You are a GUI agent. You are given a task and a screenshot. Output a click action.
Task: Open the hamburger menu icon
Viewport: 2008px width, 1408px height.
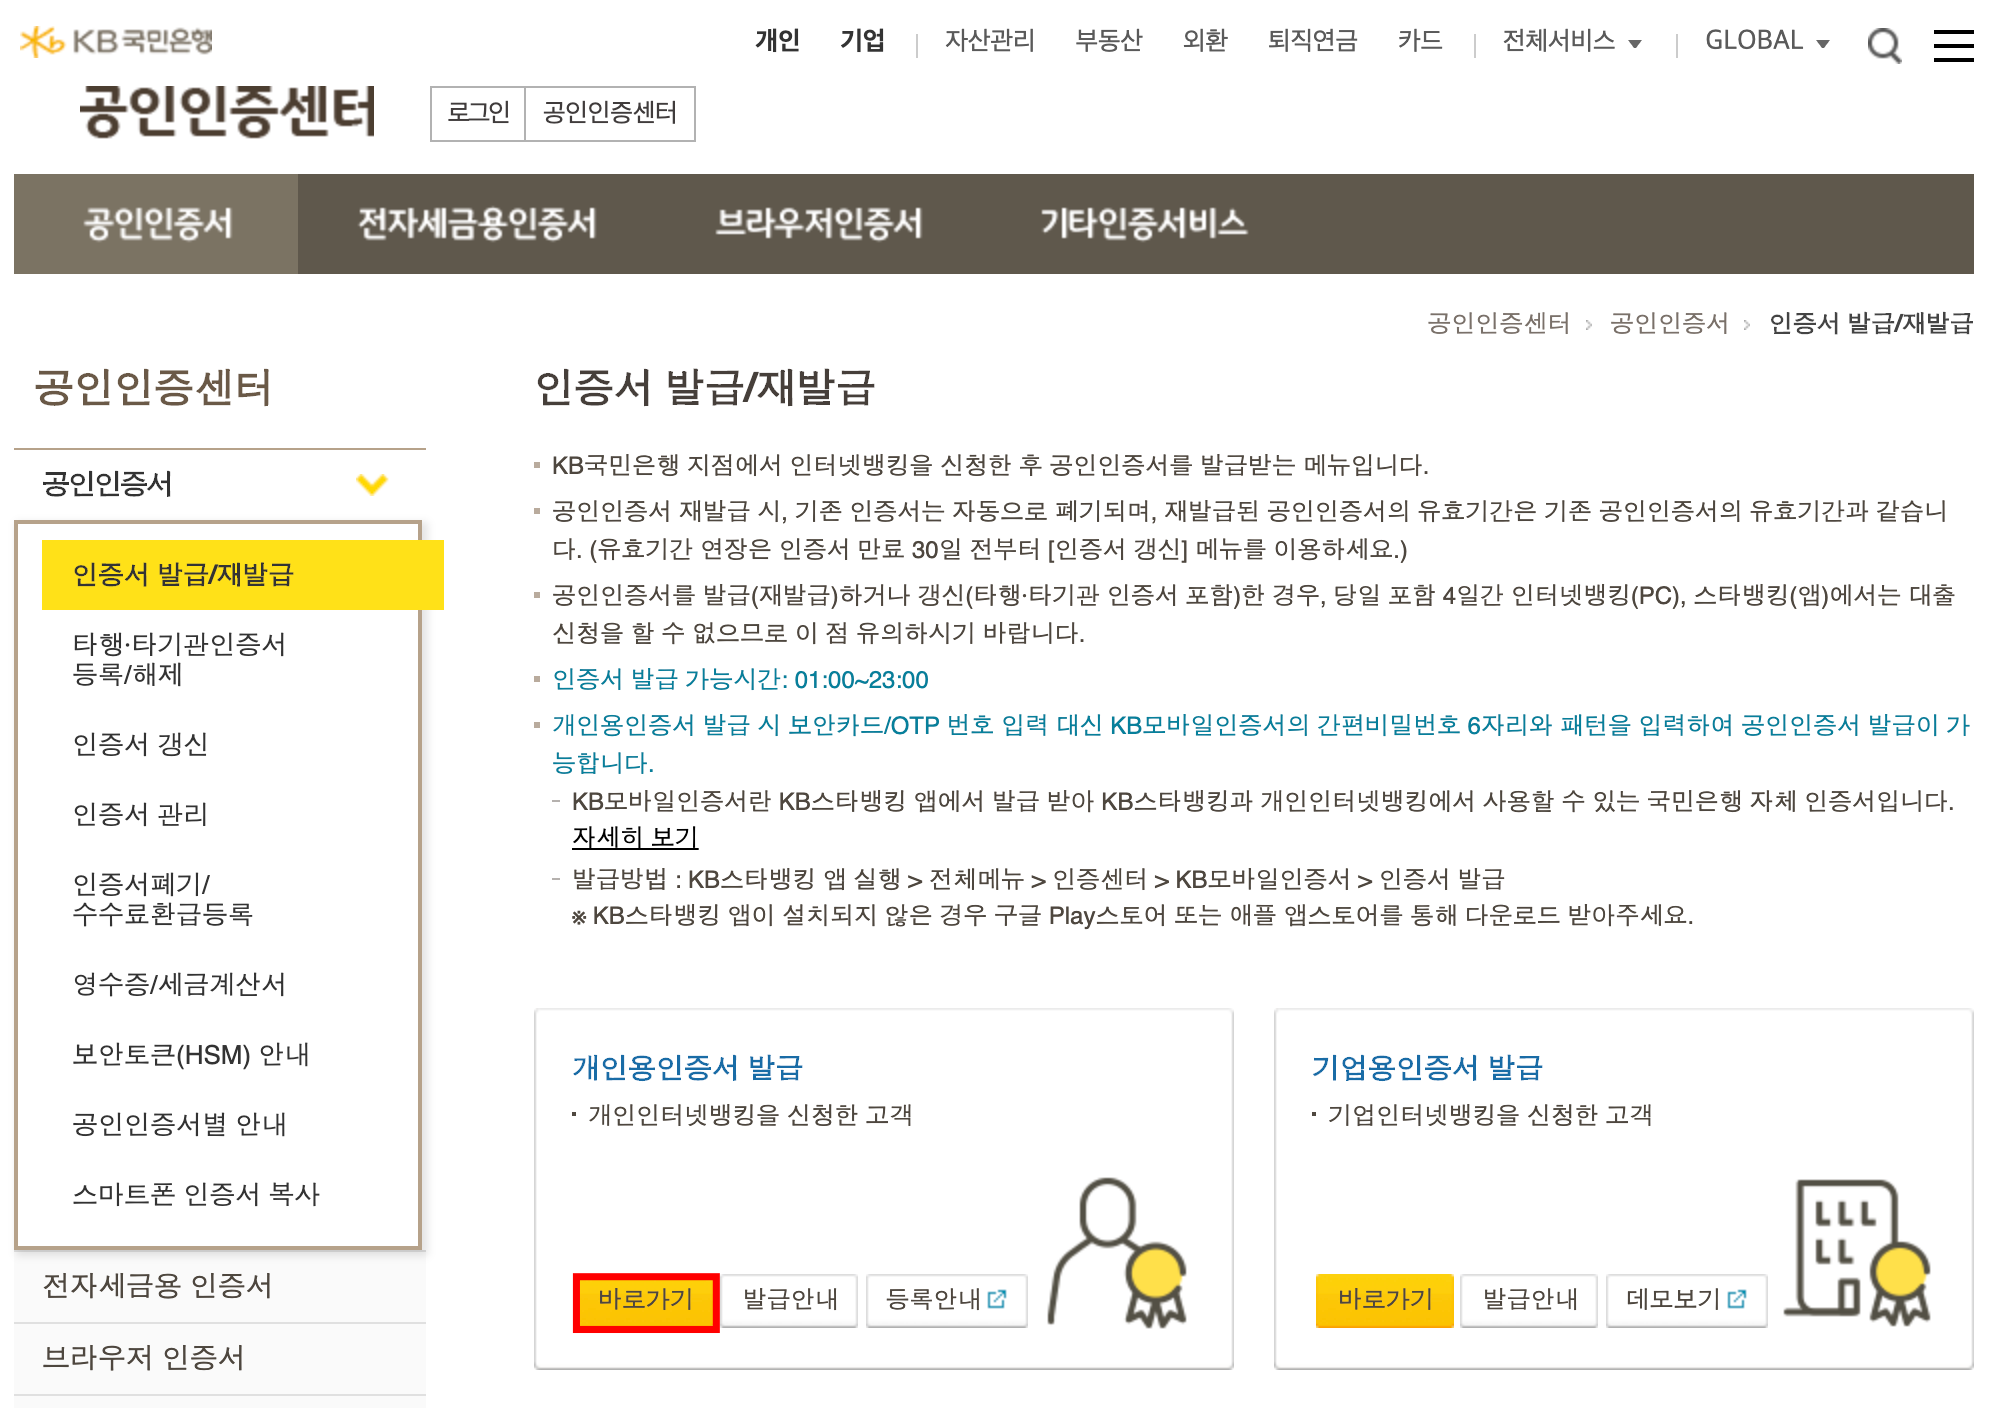tap(1952, 45)
